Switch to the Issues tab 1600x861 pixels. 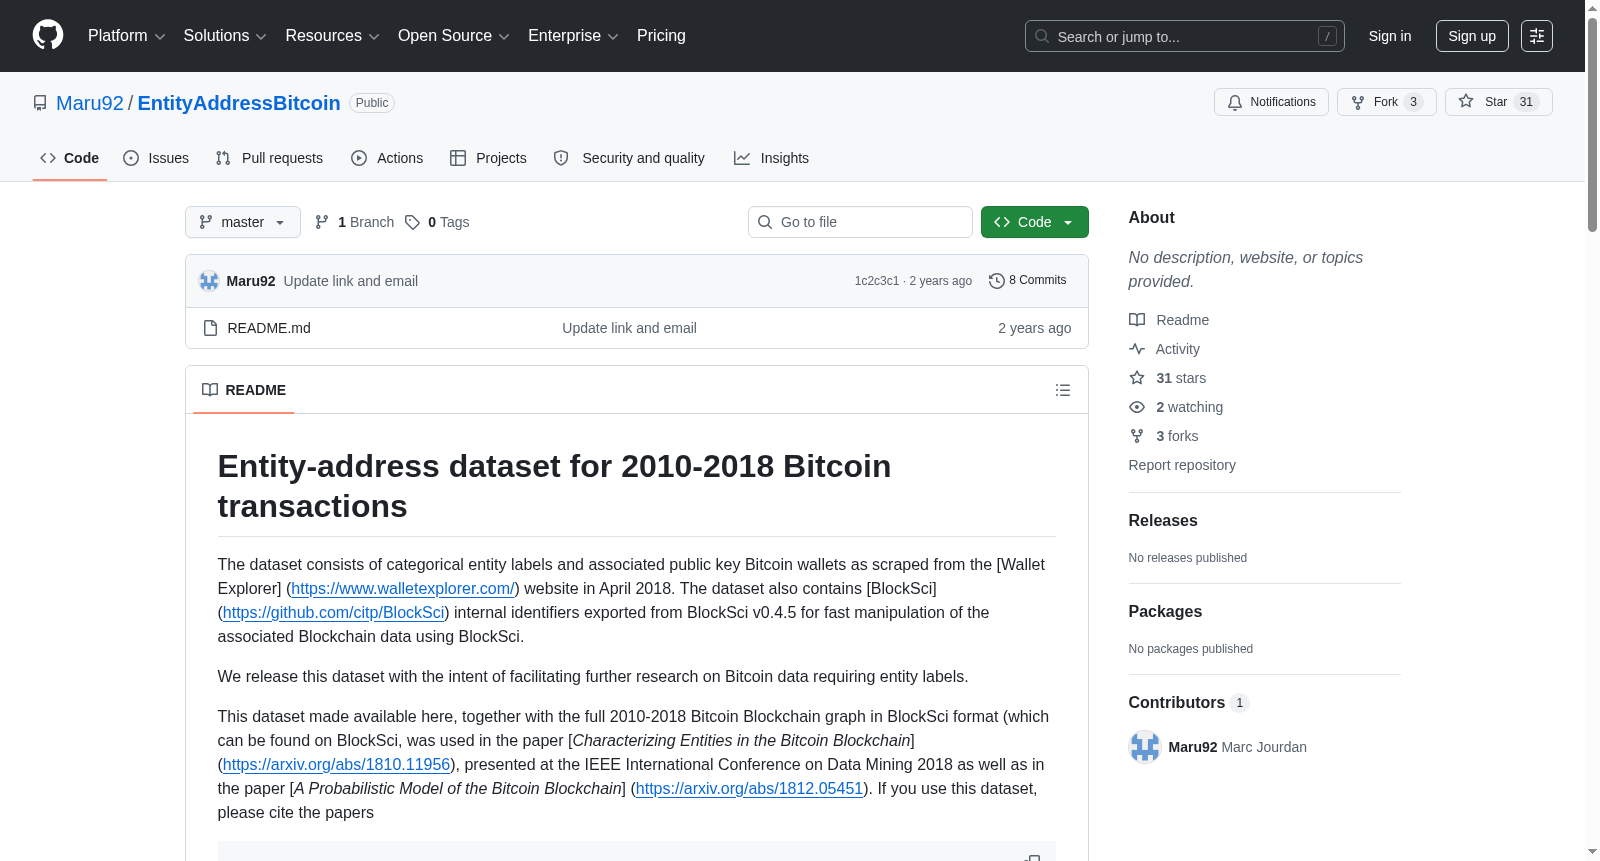156,158
